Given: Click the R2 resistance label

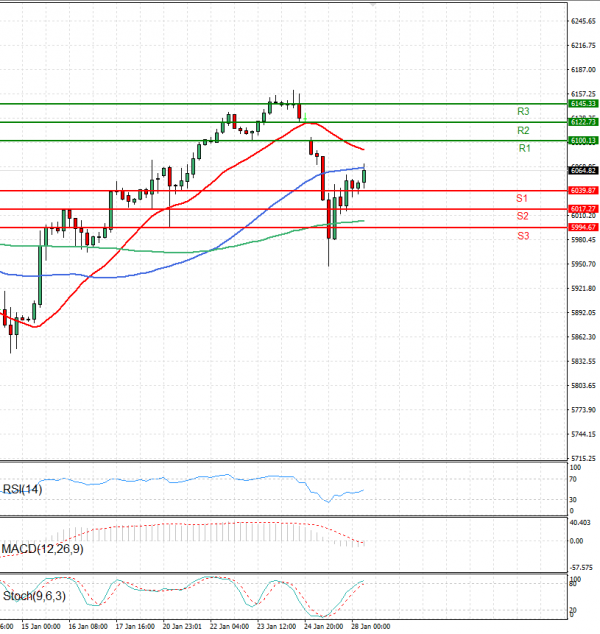Looking at the screenshot, I should tap(523, 130).
